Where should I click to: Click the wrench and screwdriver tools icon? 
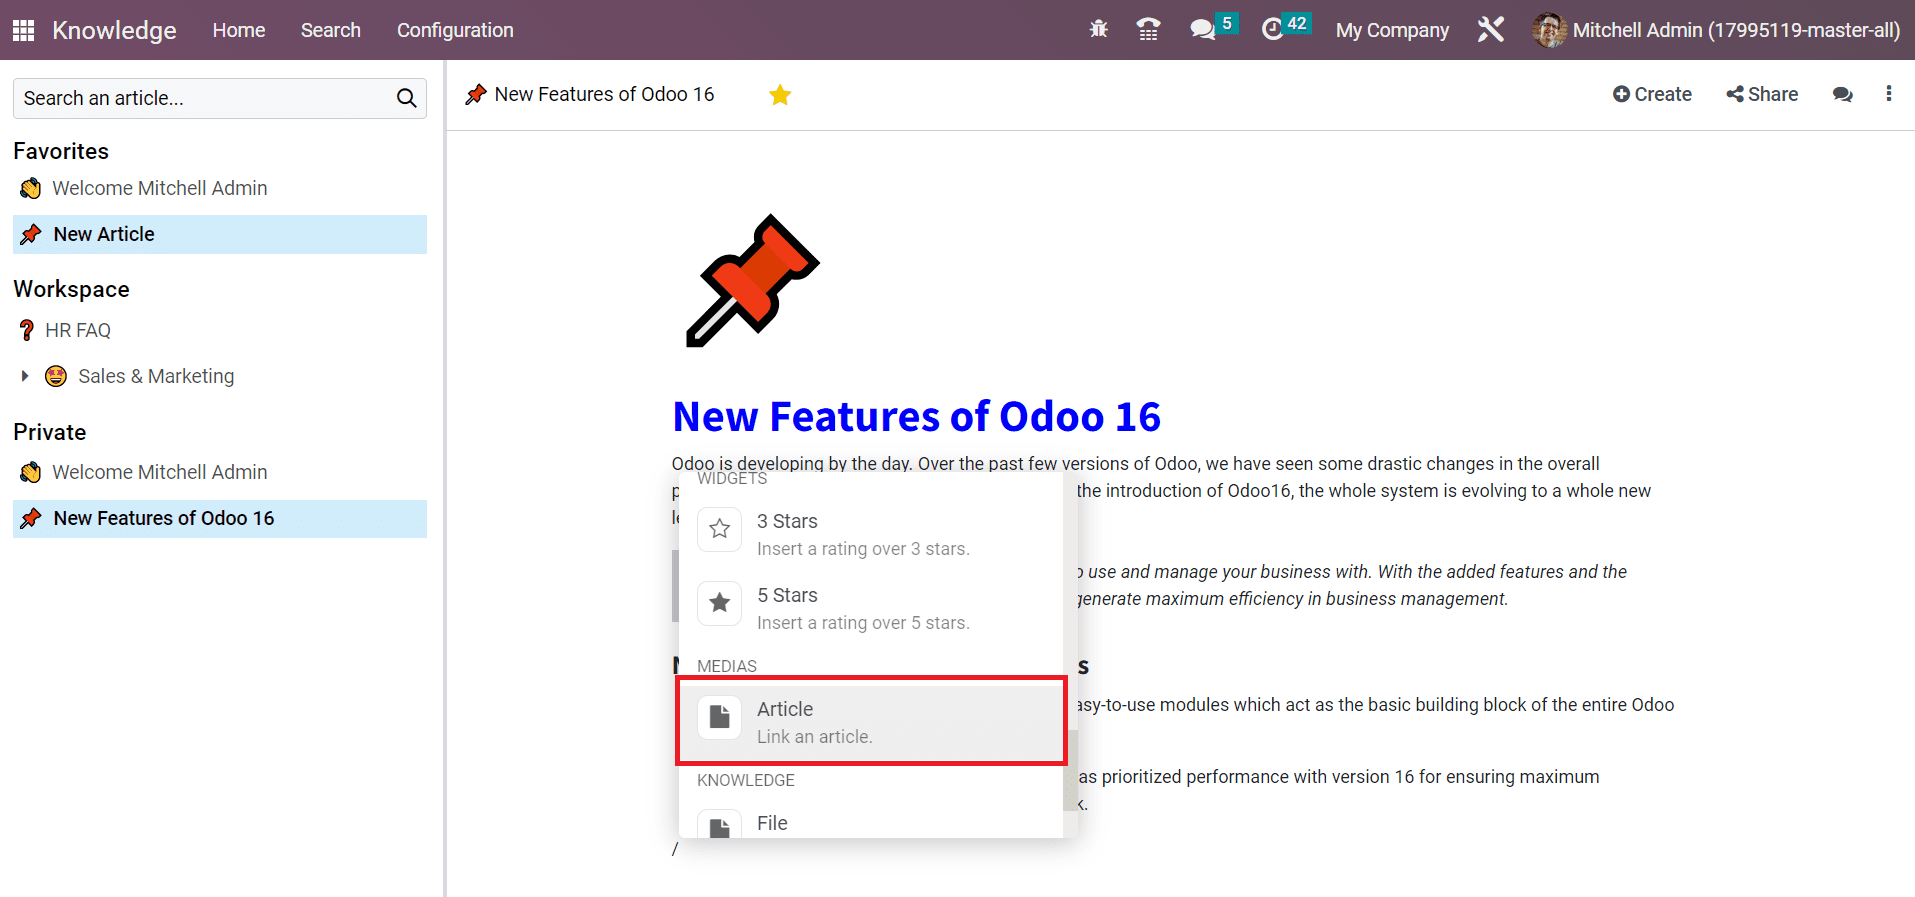coord(1490,30)
